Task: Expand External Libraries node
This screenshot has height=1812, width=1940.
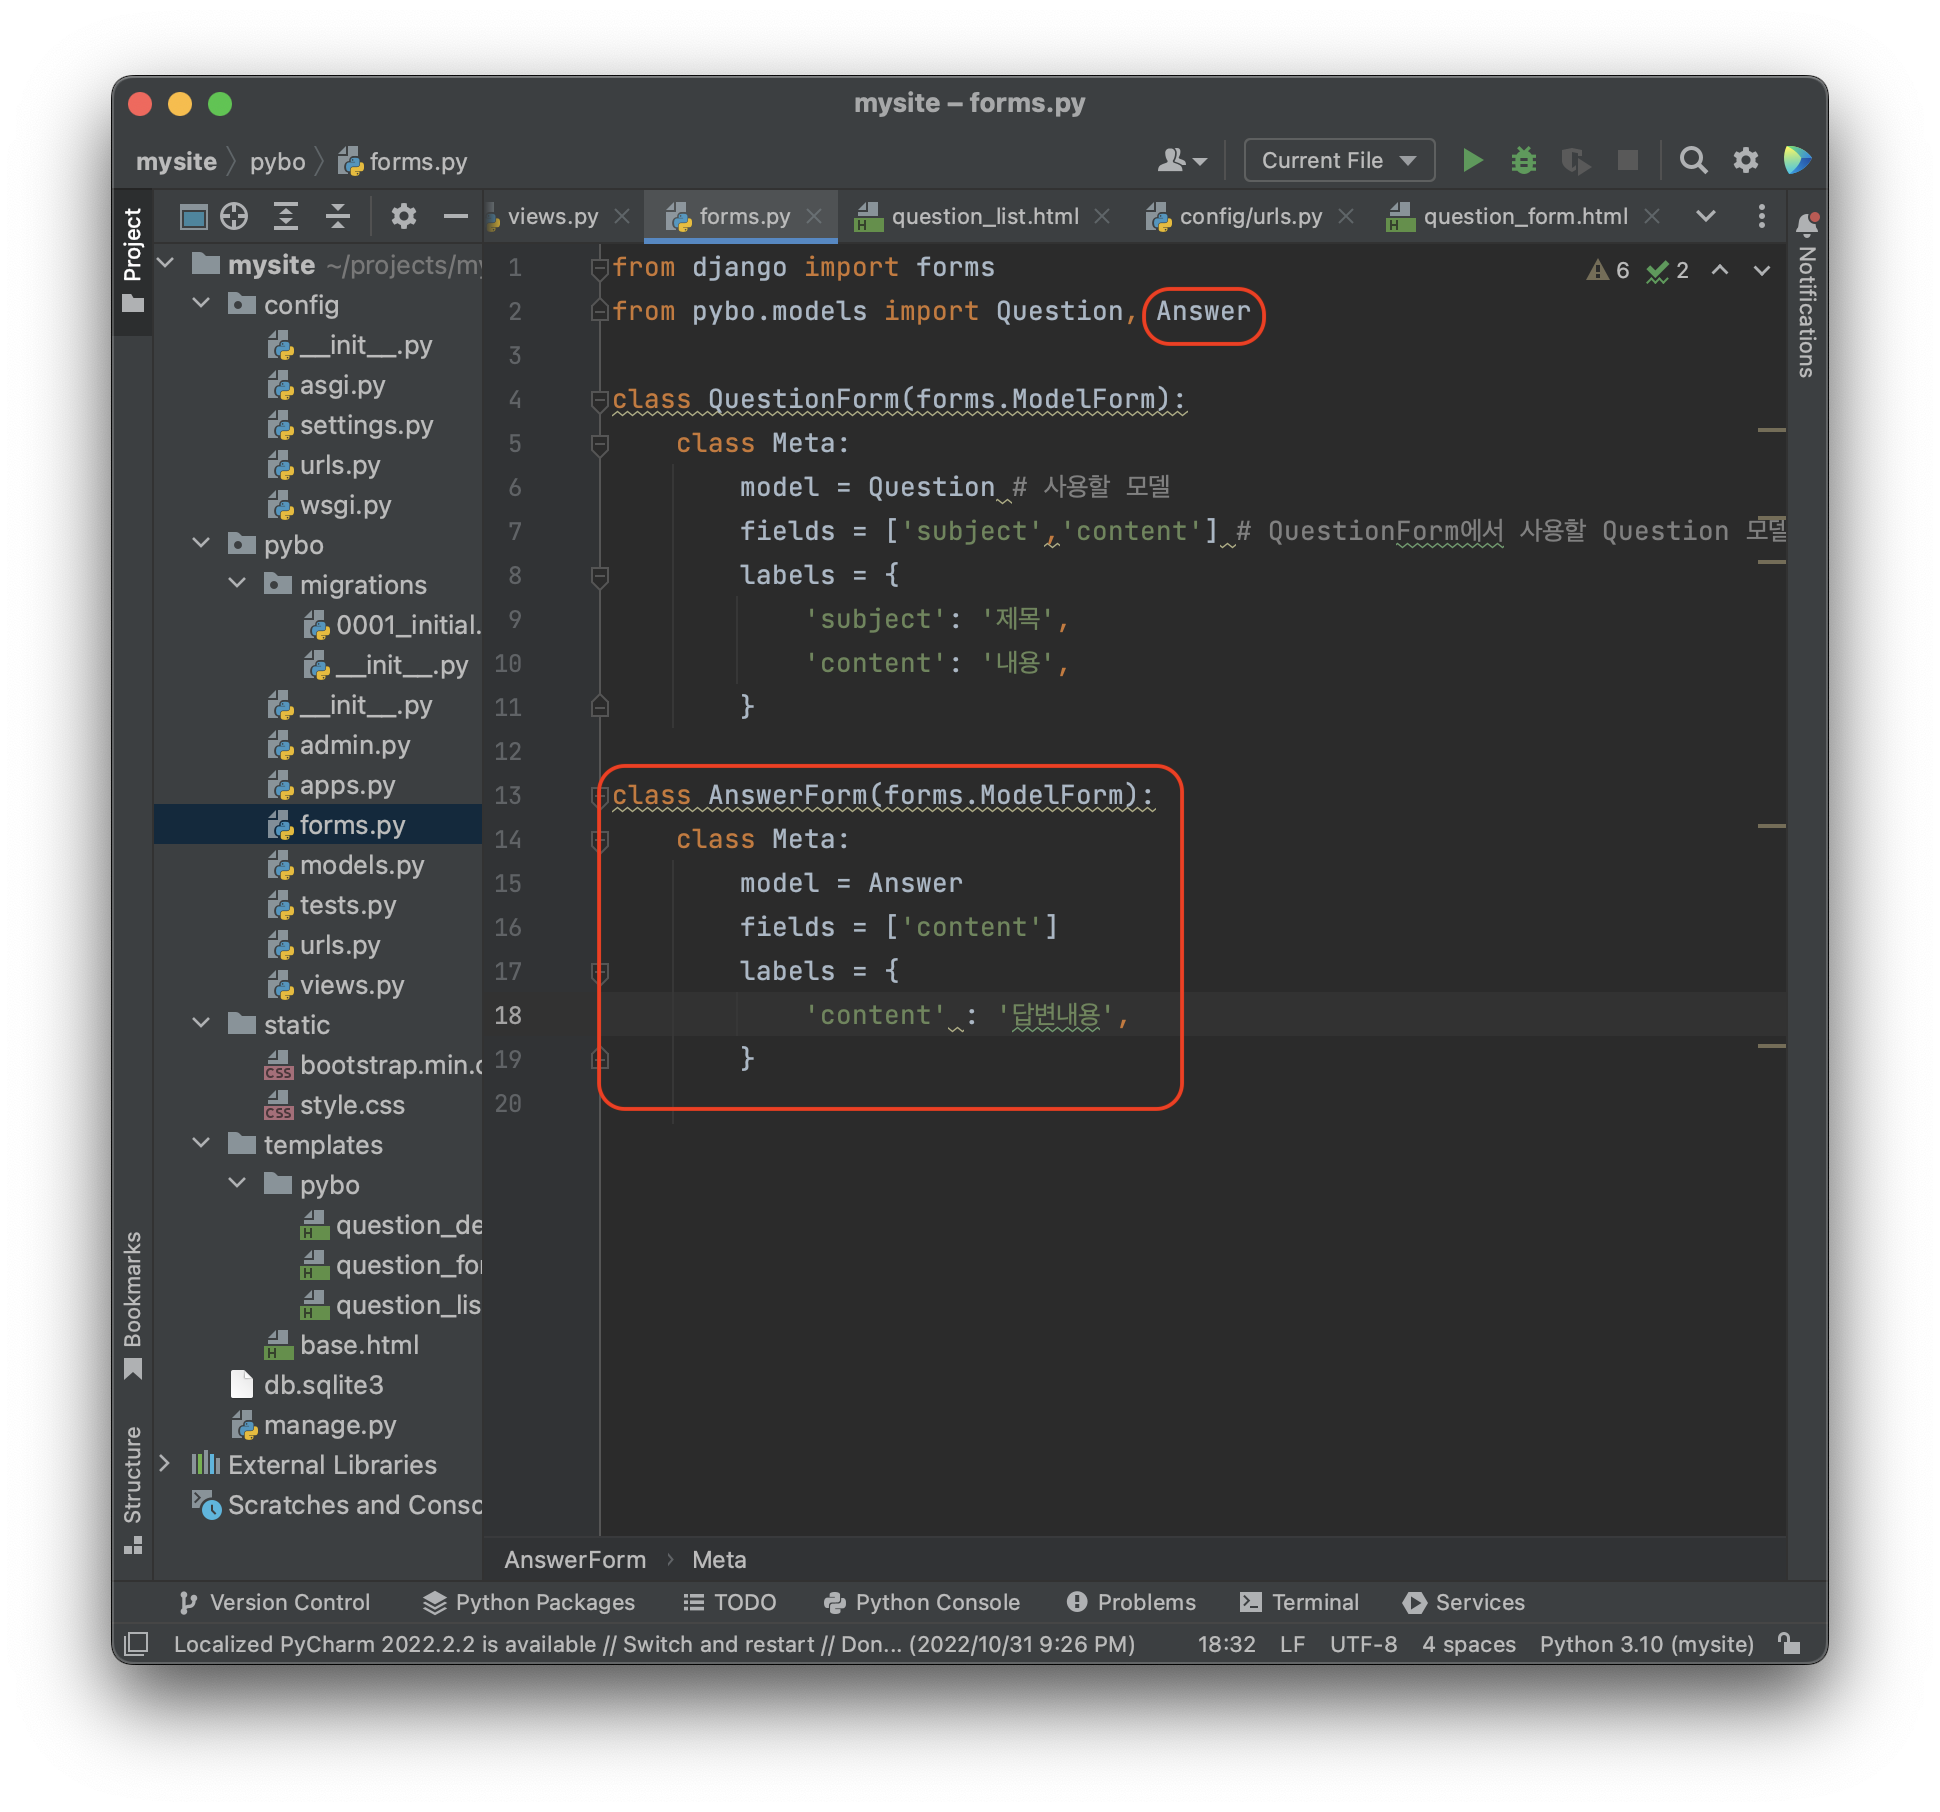Action: 166,1464
